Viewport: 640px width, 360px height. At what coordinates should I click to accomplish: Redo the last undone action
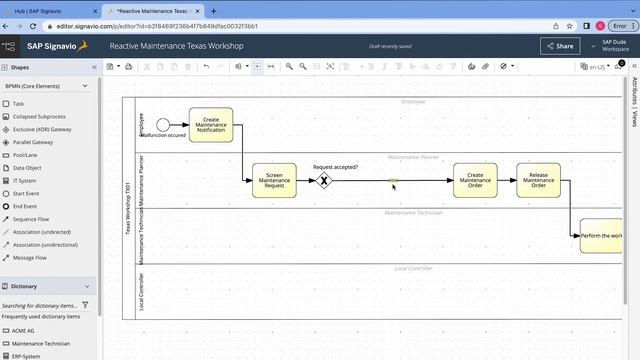click(220, 67)
